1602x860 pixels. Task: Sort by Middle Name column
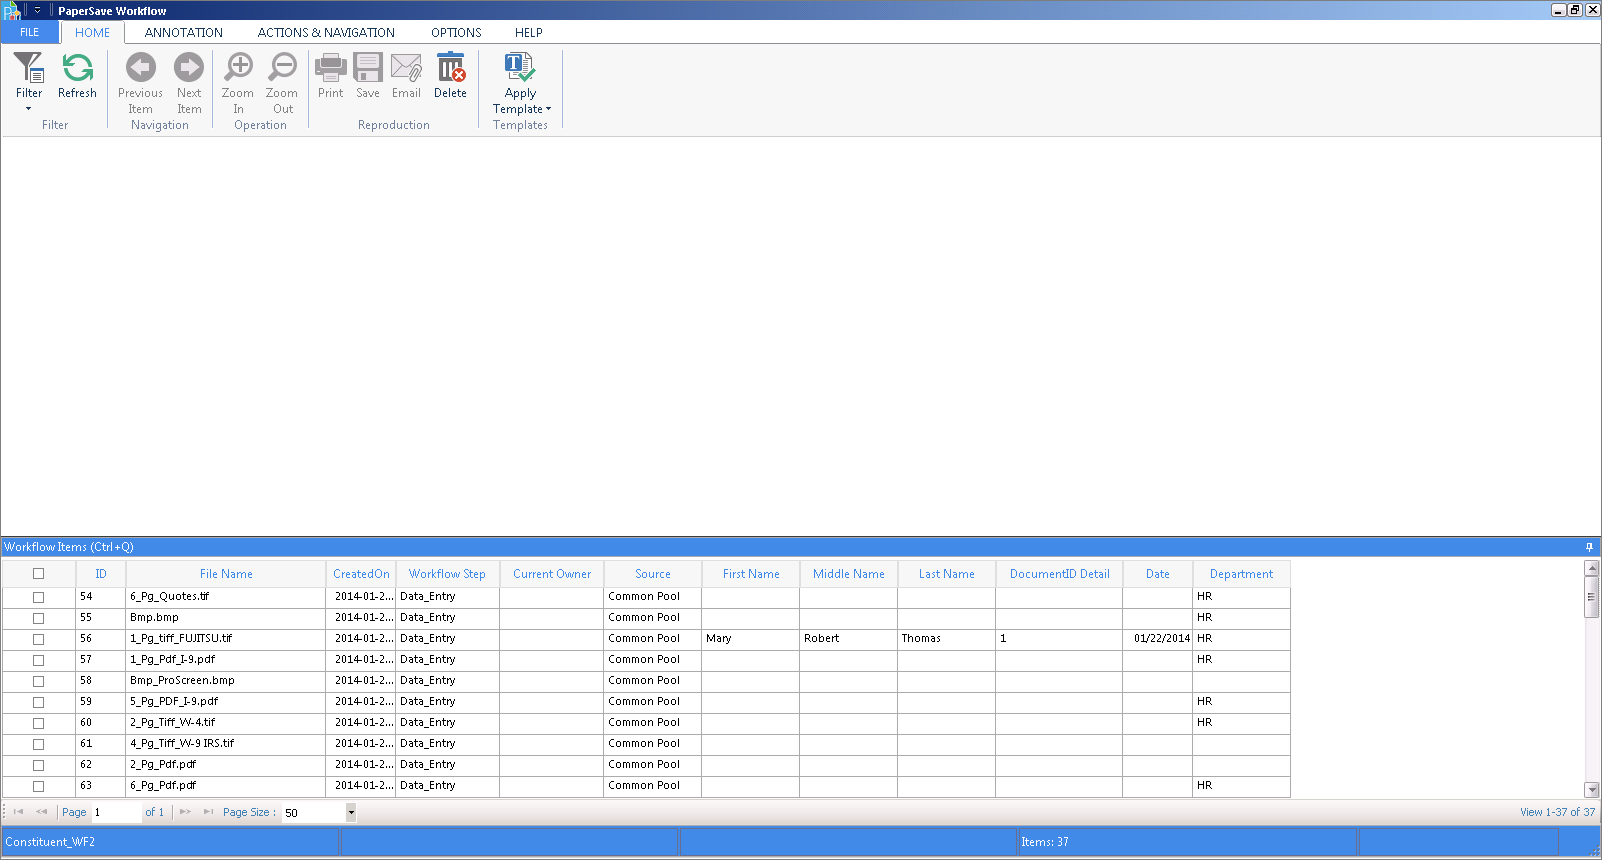(x=848, y=574)
